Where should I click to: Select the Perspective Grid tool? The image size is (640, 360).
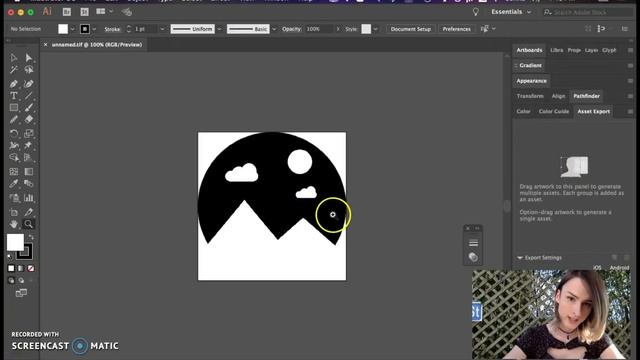[x=29, y=157]
